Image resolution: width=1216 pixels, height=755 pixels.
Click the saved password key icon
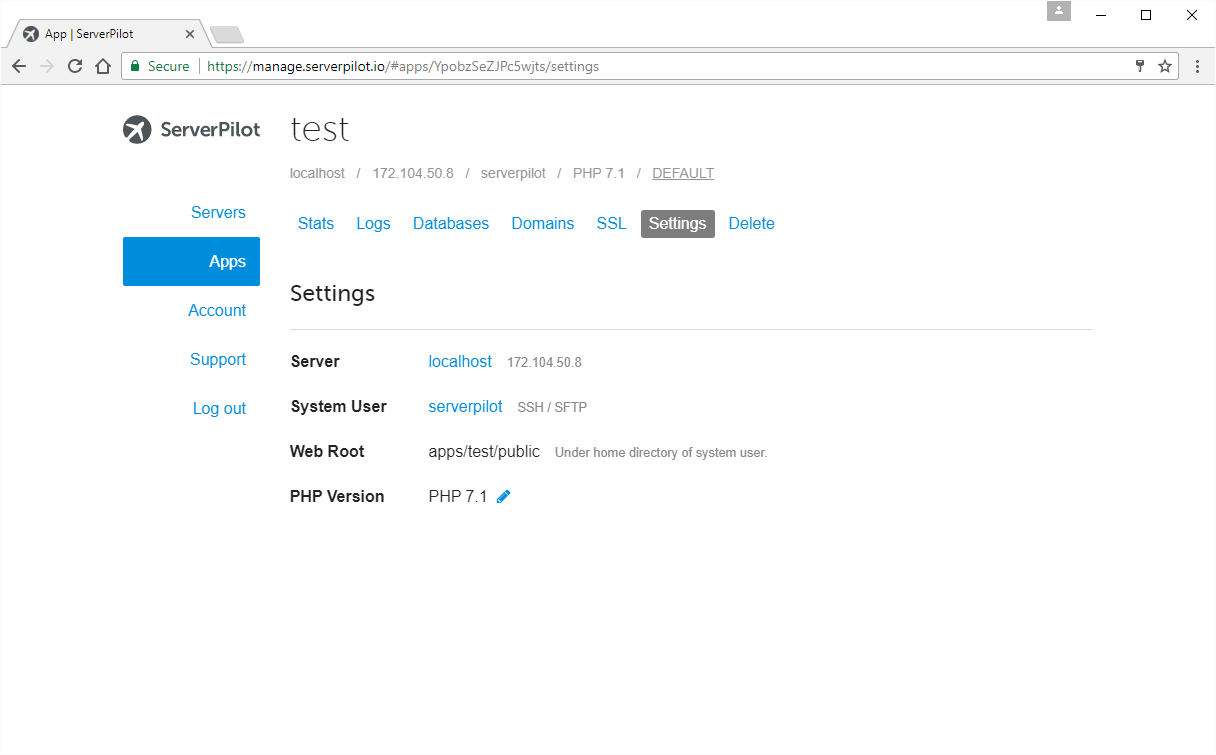tap(1139, 66)
